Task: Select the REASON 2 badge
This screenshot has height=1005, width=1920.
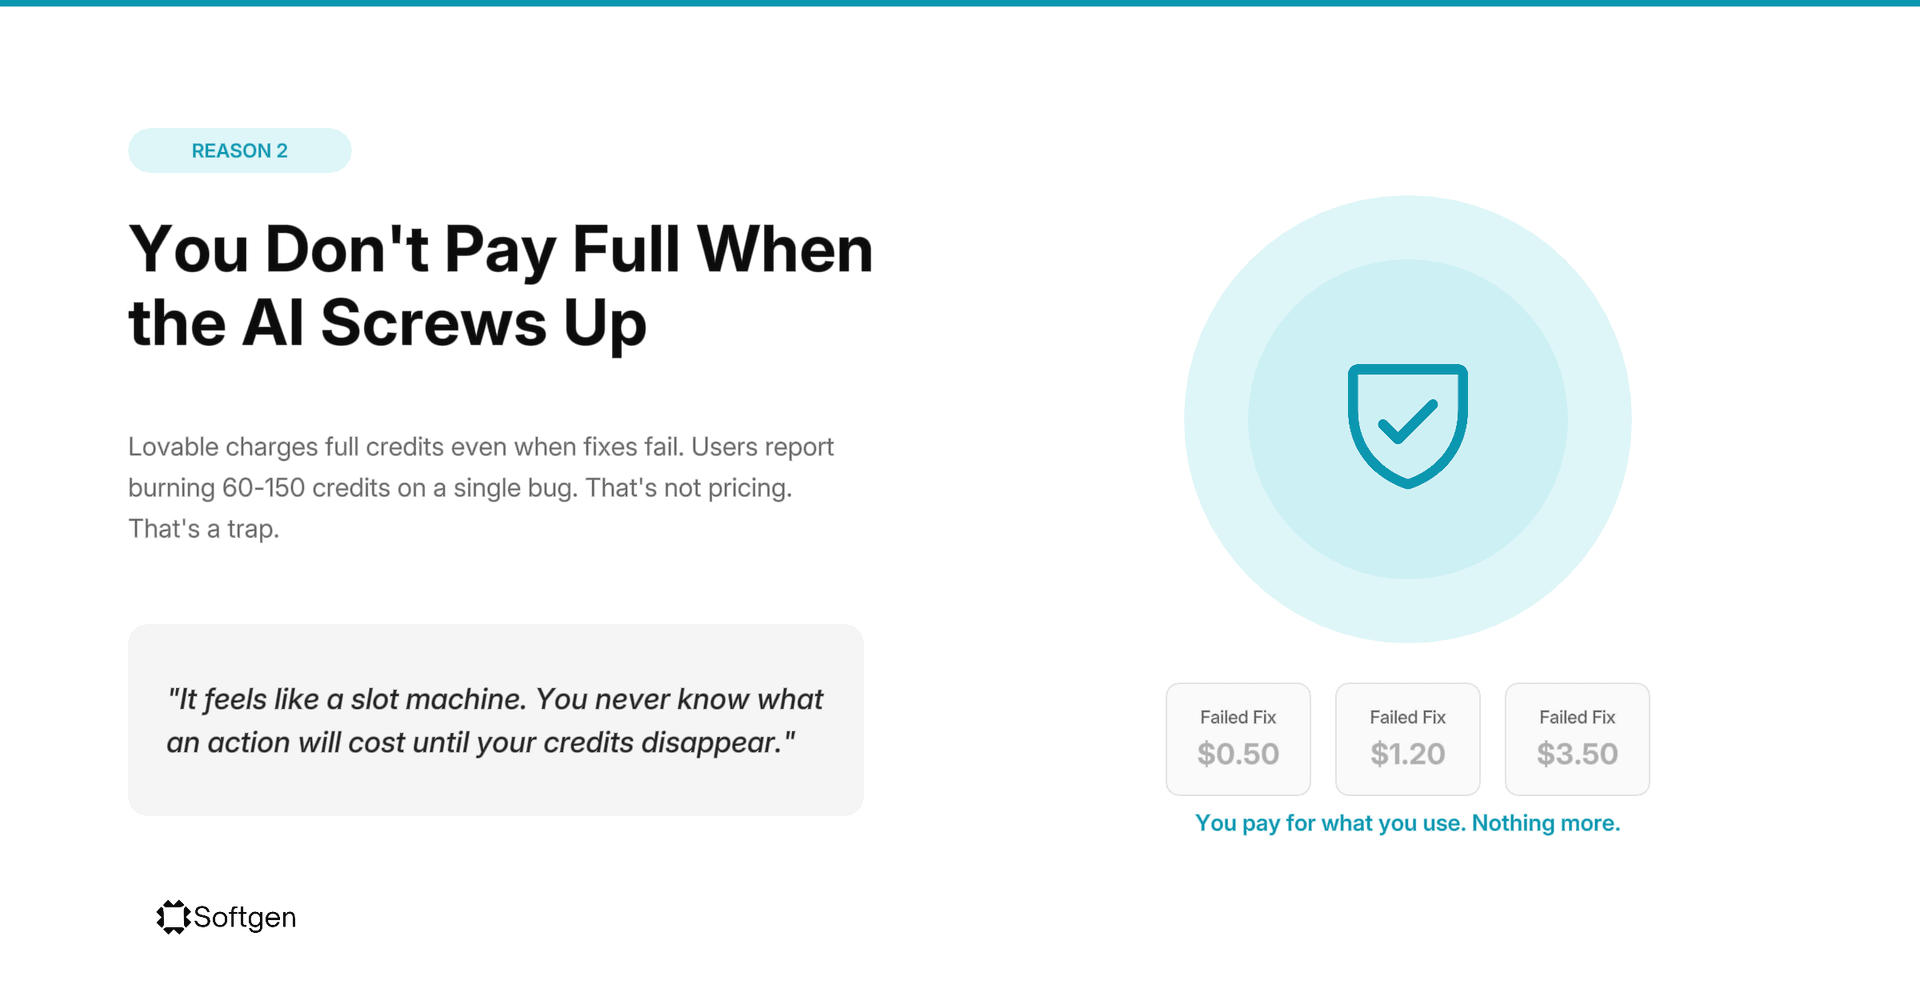Action: [x=240, y=151]
